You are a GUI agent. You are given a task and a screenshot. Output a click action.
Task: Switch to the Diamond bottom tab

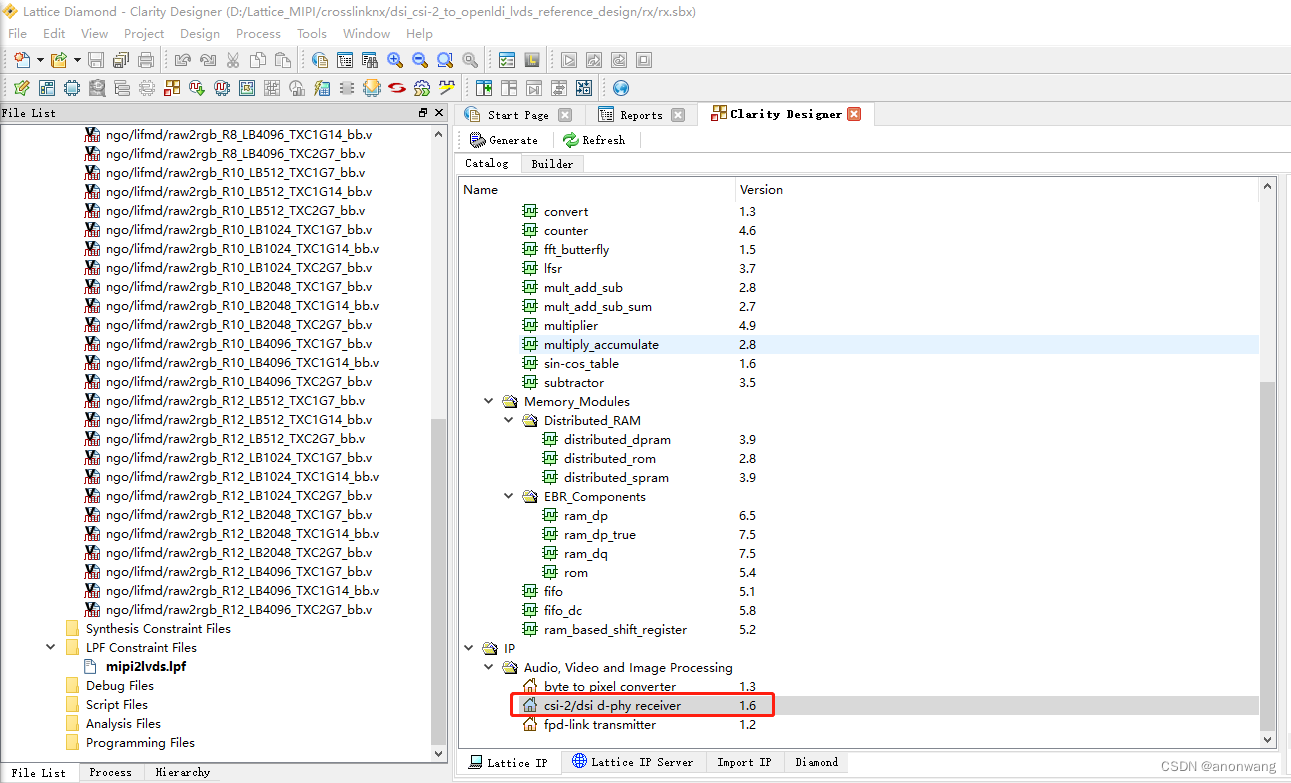pos(817,762)
